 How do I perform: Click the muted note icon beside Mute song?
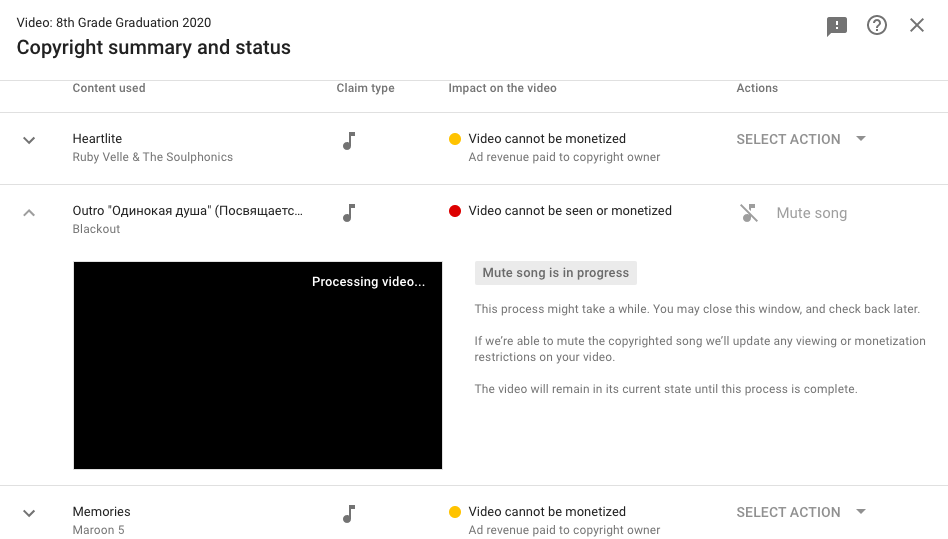coord(749,213)
